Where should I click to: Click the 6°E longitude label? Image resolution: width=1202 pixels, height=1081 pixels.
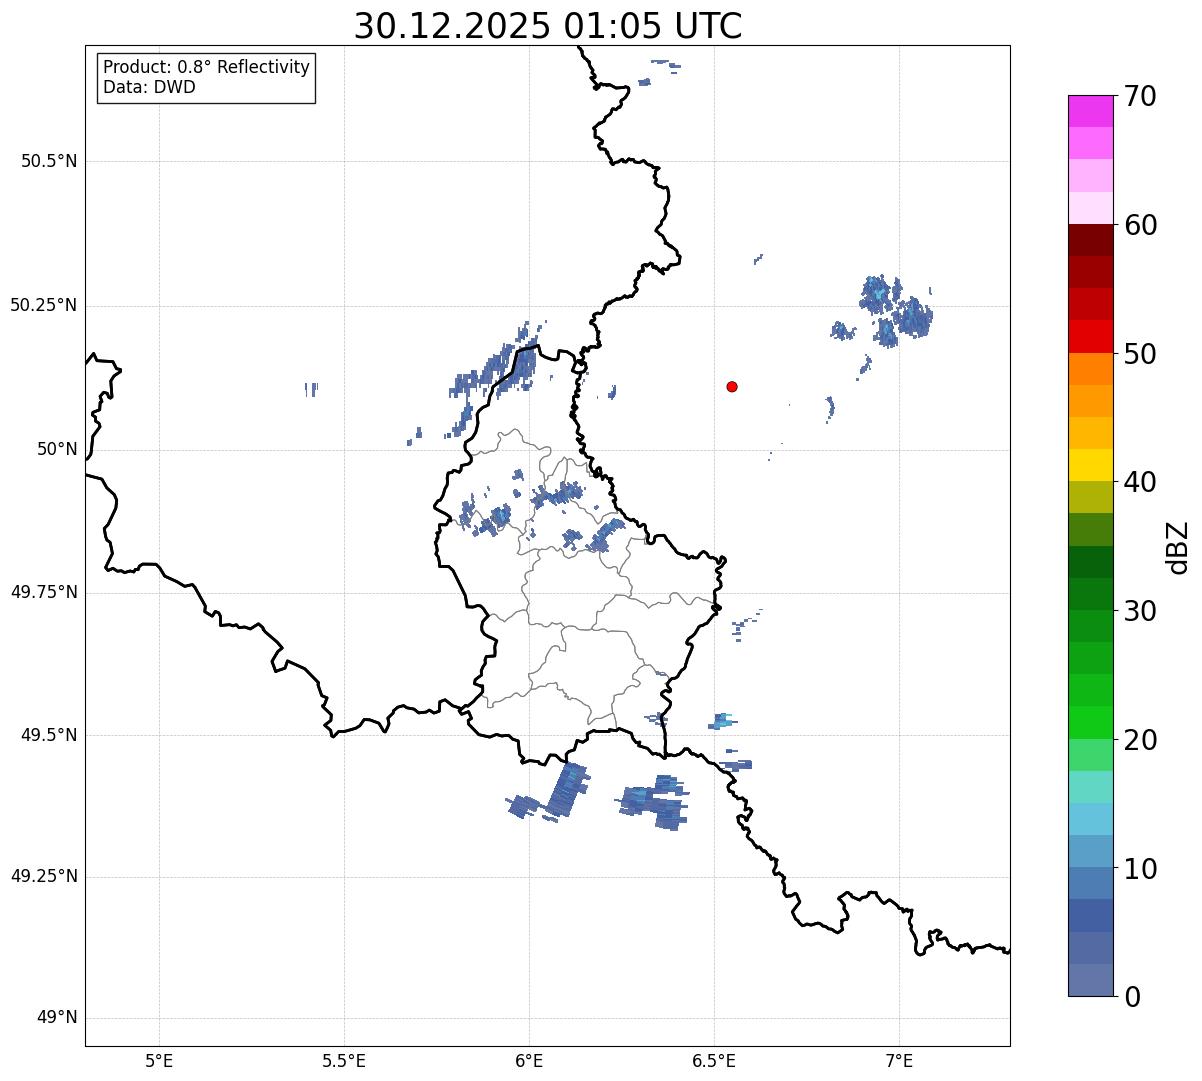coord(529,1060)
